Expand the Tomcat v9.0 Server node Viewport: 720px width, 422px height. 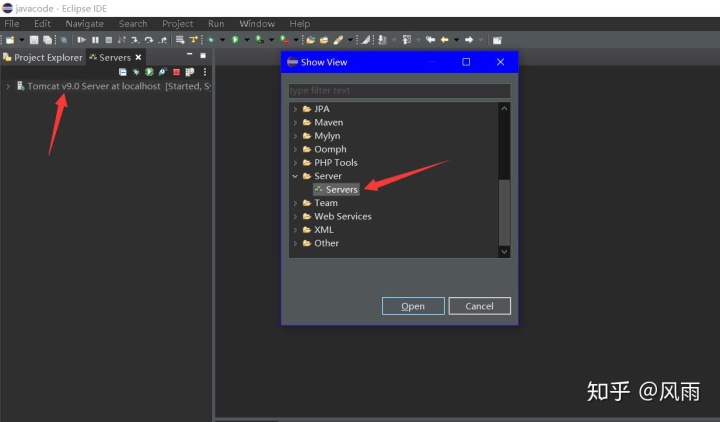coord(8,86)
